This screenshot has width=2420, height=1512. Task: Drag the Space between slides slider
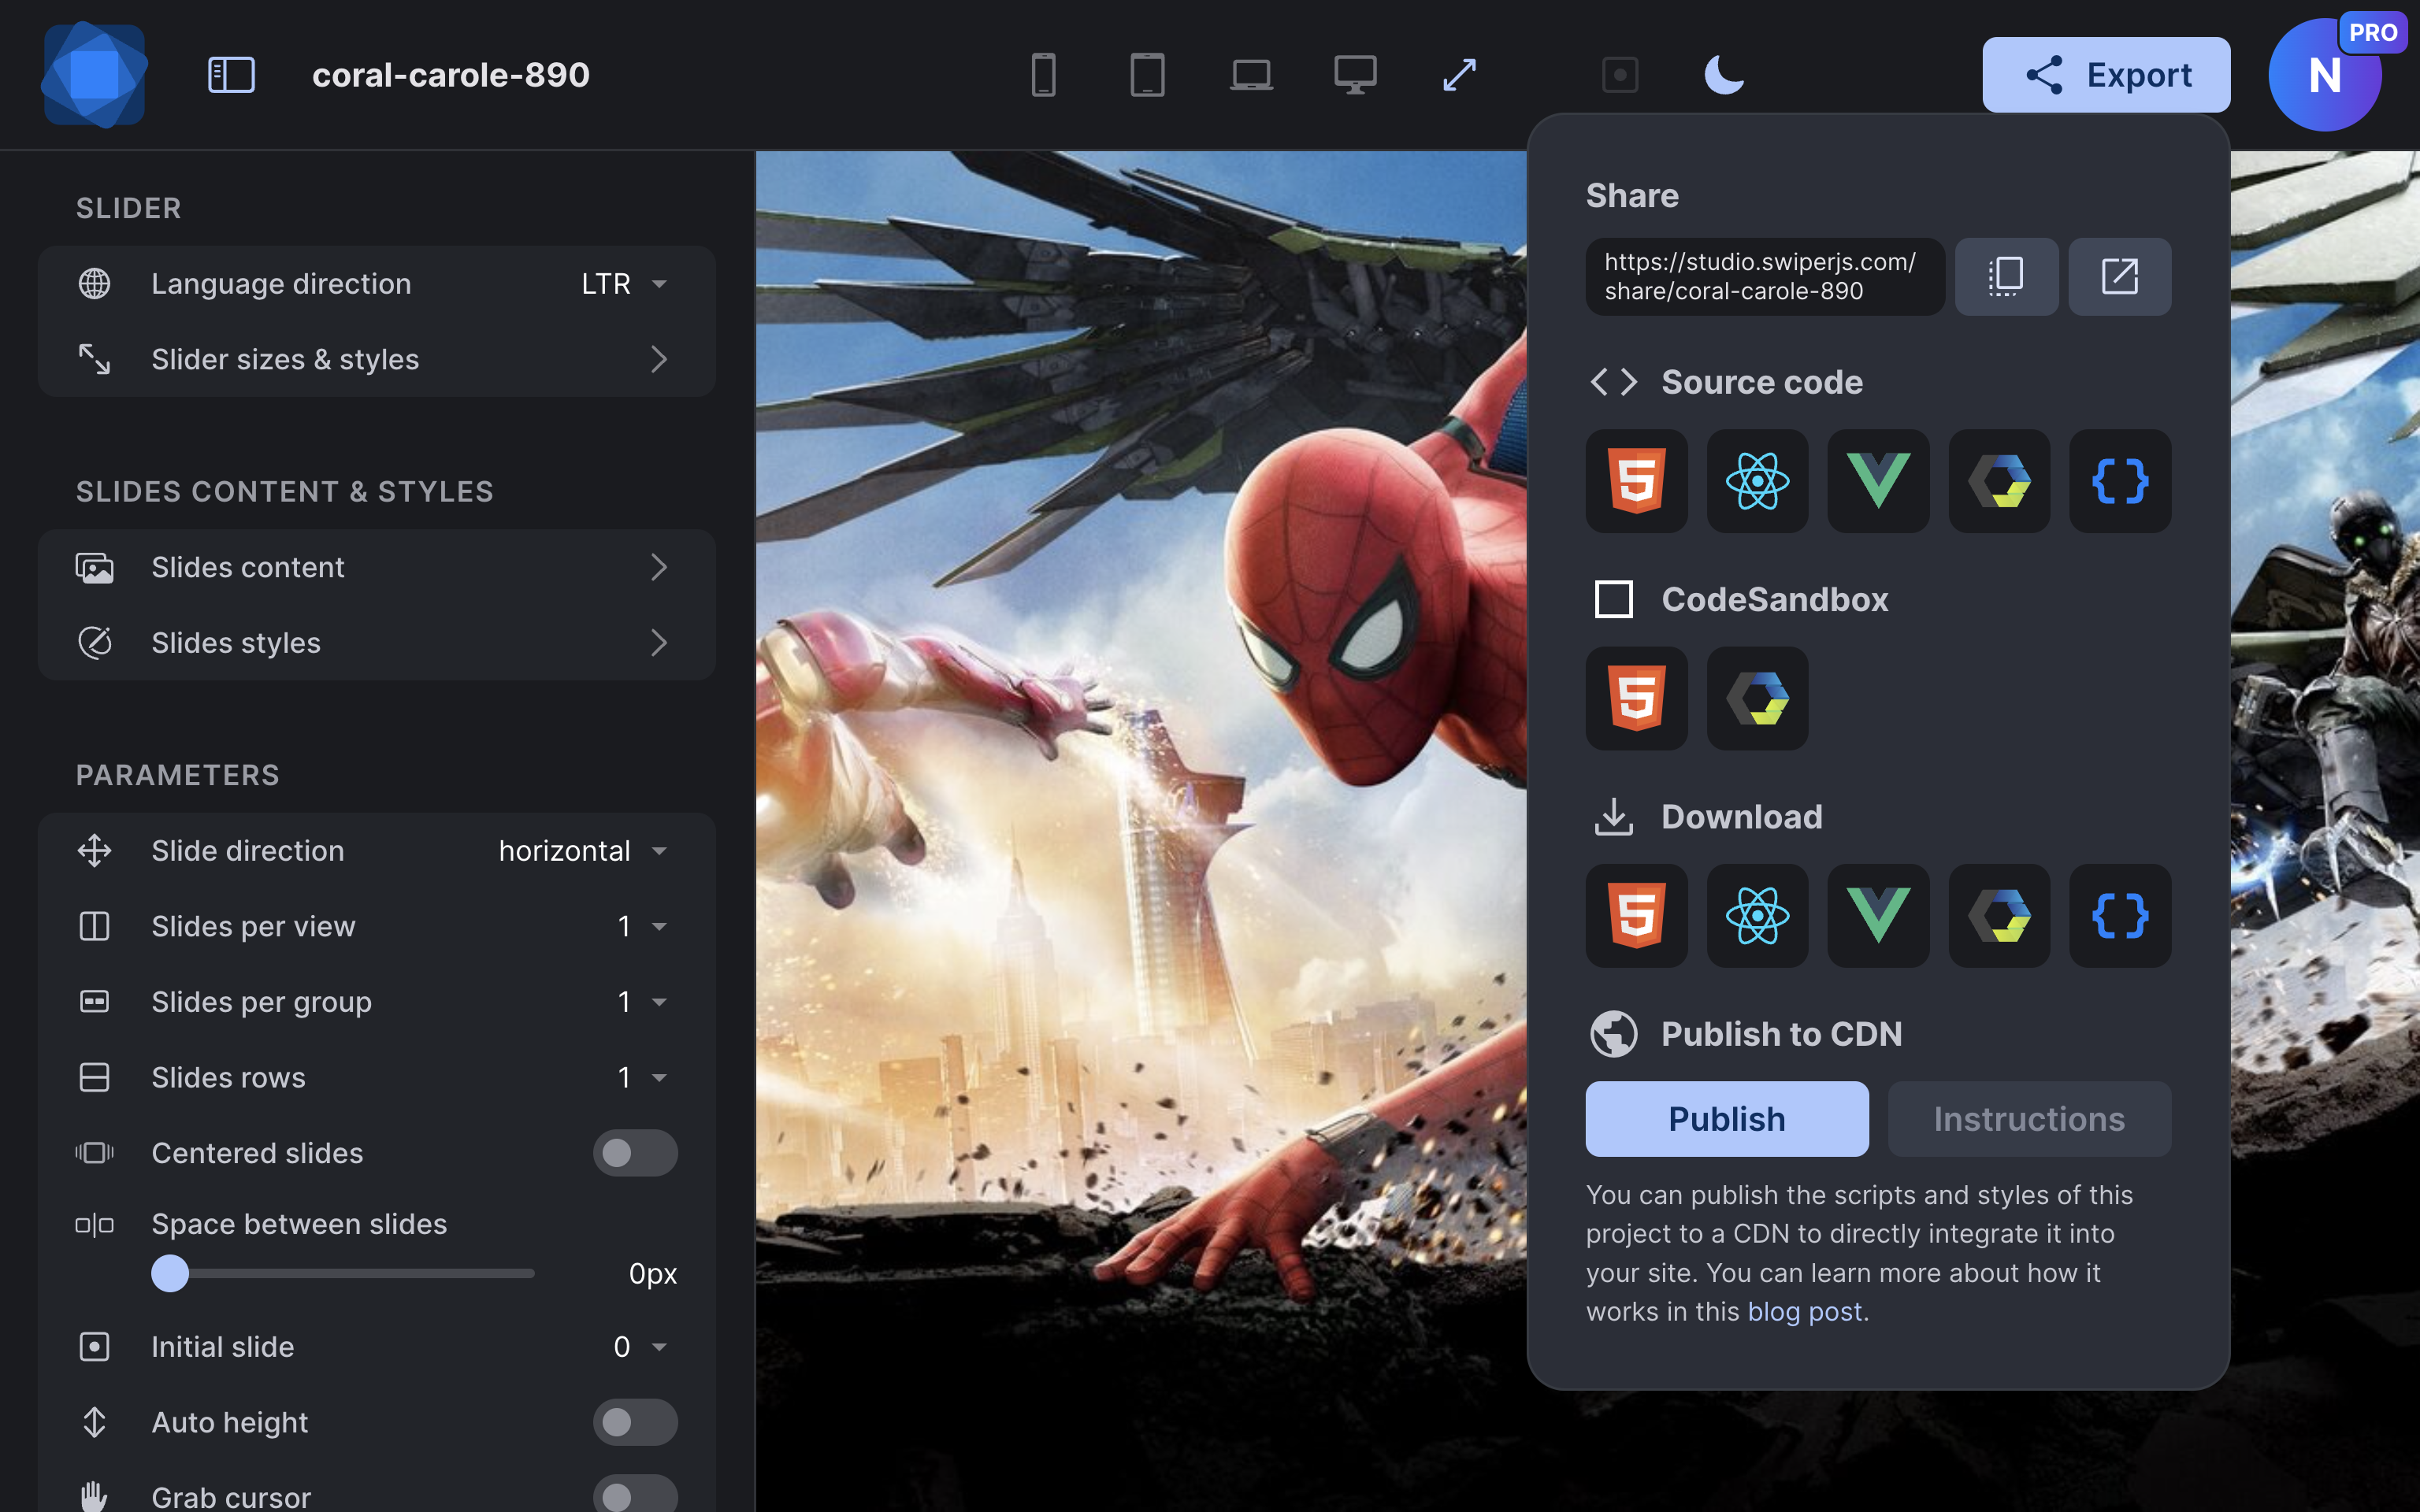pos(171,1272)
